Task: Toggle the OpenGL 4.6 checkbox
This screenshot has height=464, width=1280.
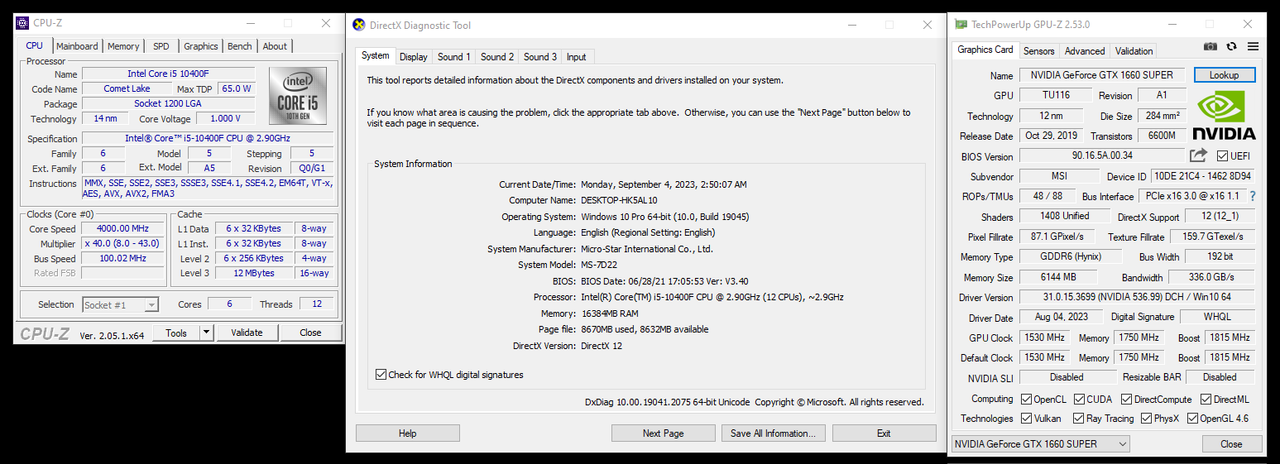Action: point(1192,419)
